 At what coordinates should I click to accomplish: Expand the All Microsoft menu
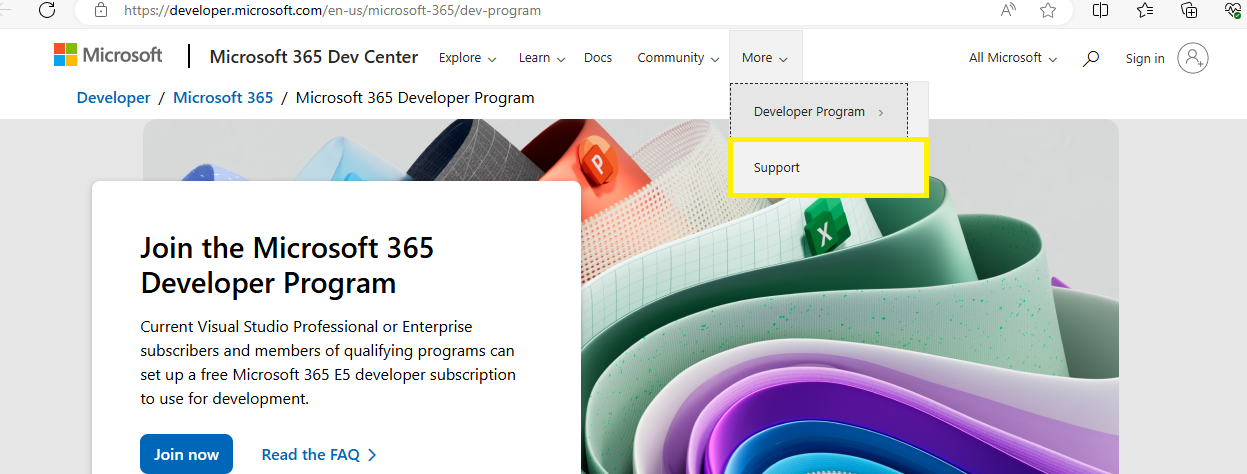click(1012, 58)
